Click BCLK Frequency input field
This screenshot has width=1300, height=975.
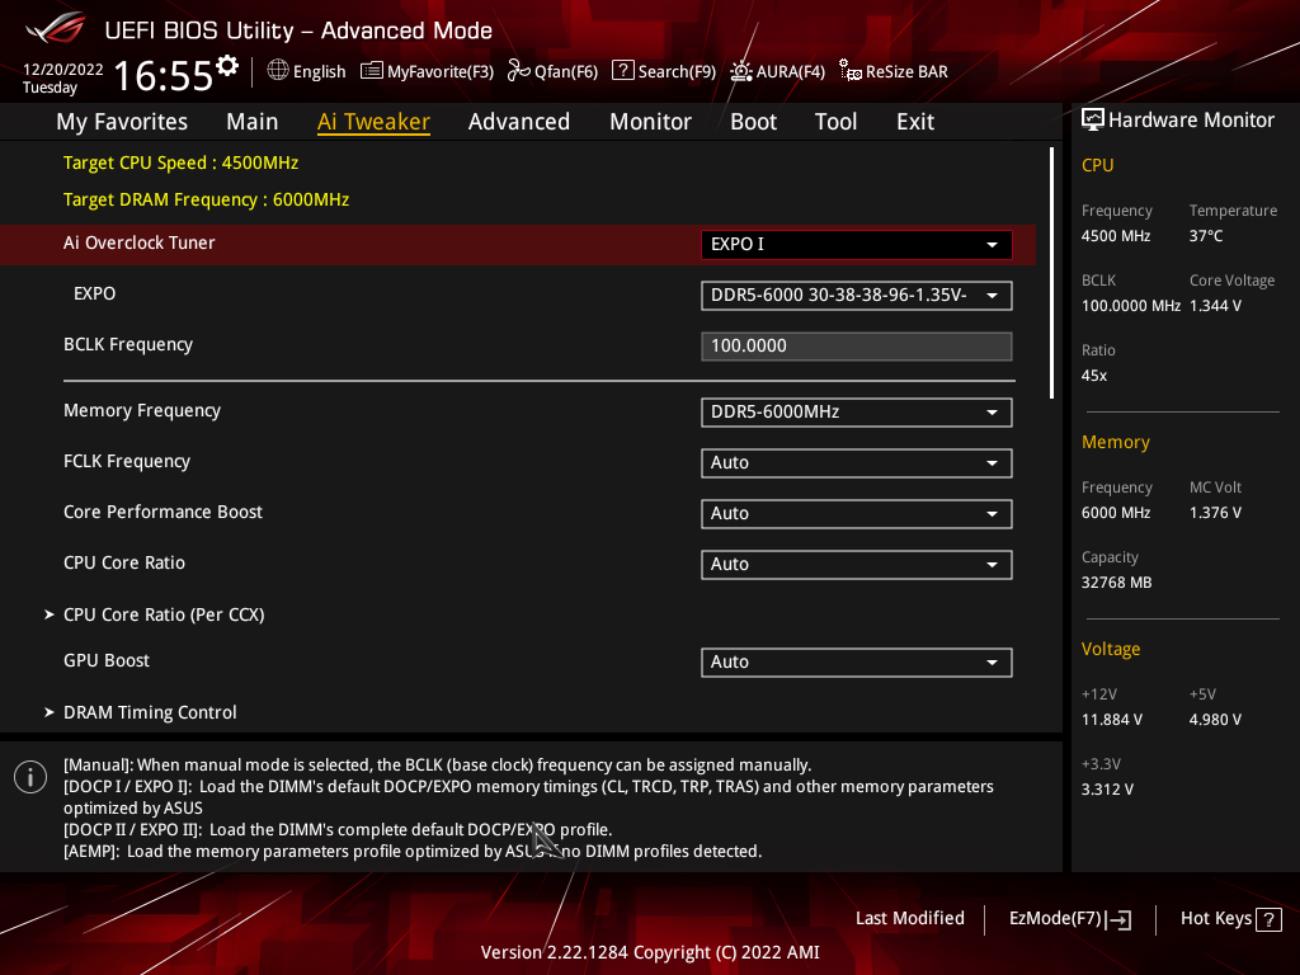click(856, 346)
